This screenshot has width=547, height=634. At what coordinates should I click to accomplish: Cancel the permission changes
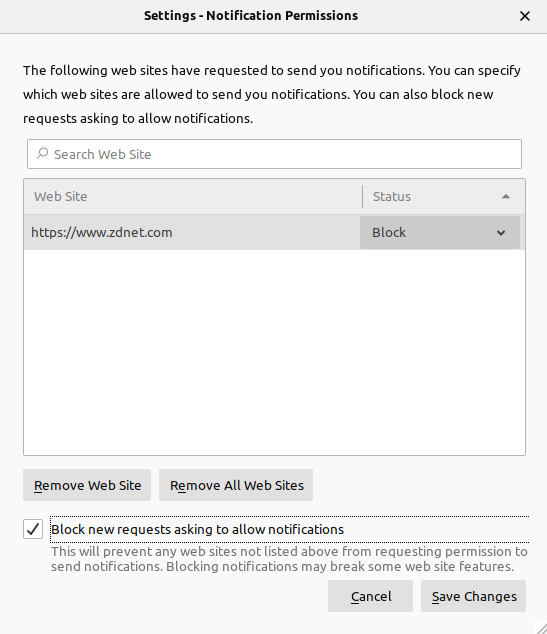(x=370, y=596)
